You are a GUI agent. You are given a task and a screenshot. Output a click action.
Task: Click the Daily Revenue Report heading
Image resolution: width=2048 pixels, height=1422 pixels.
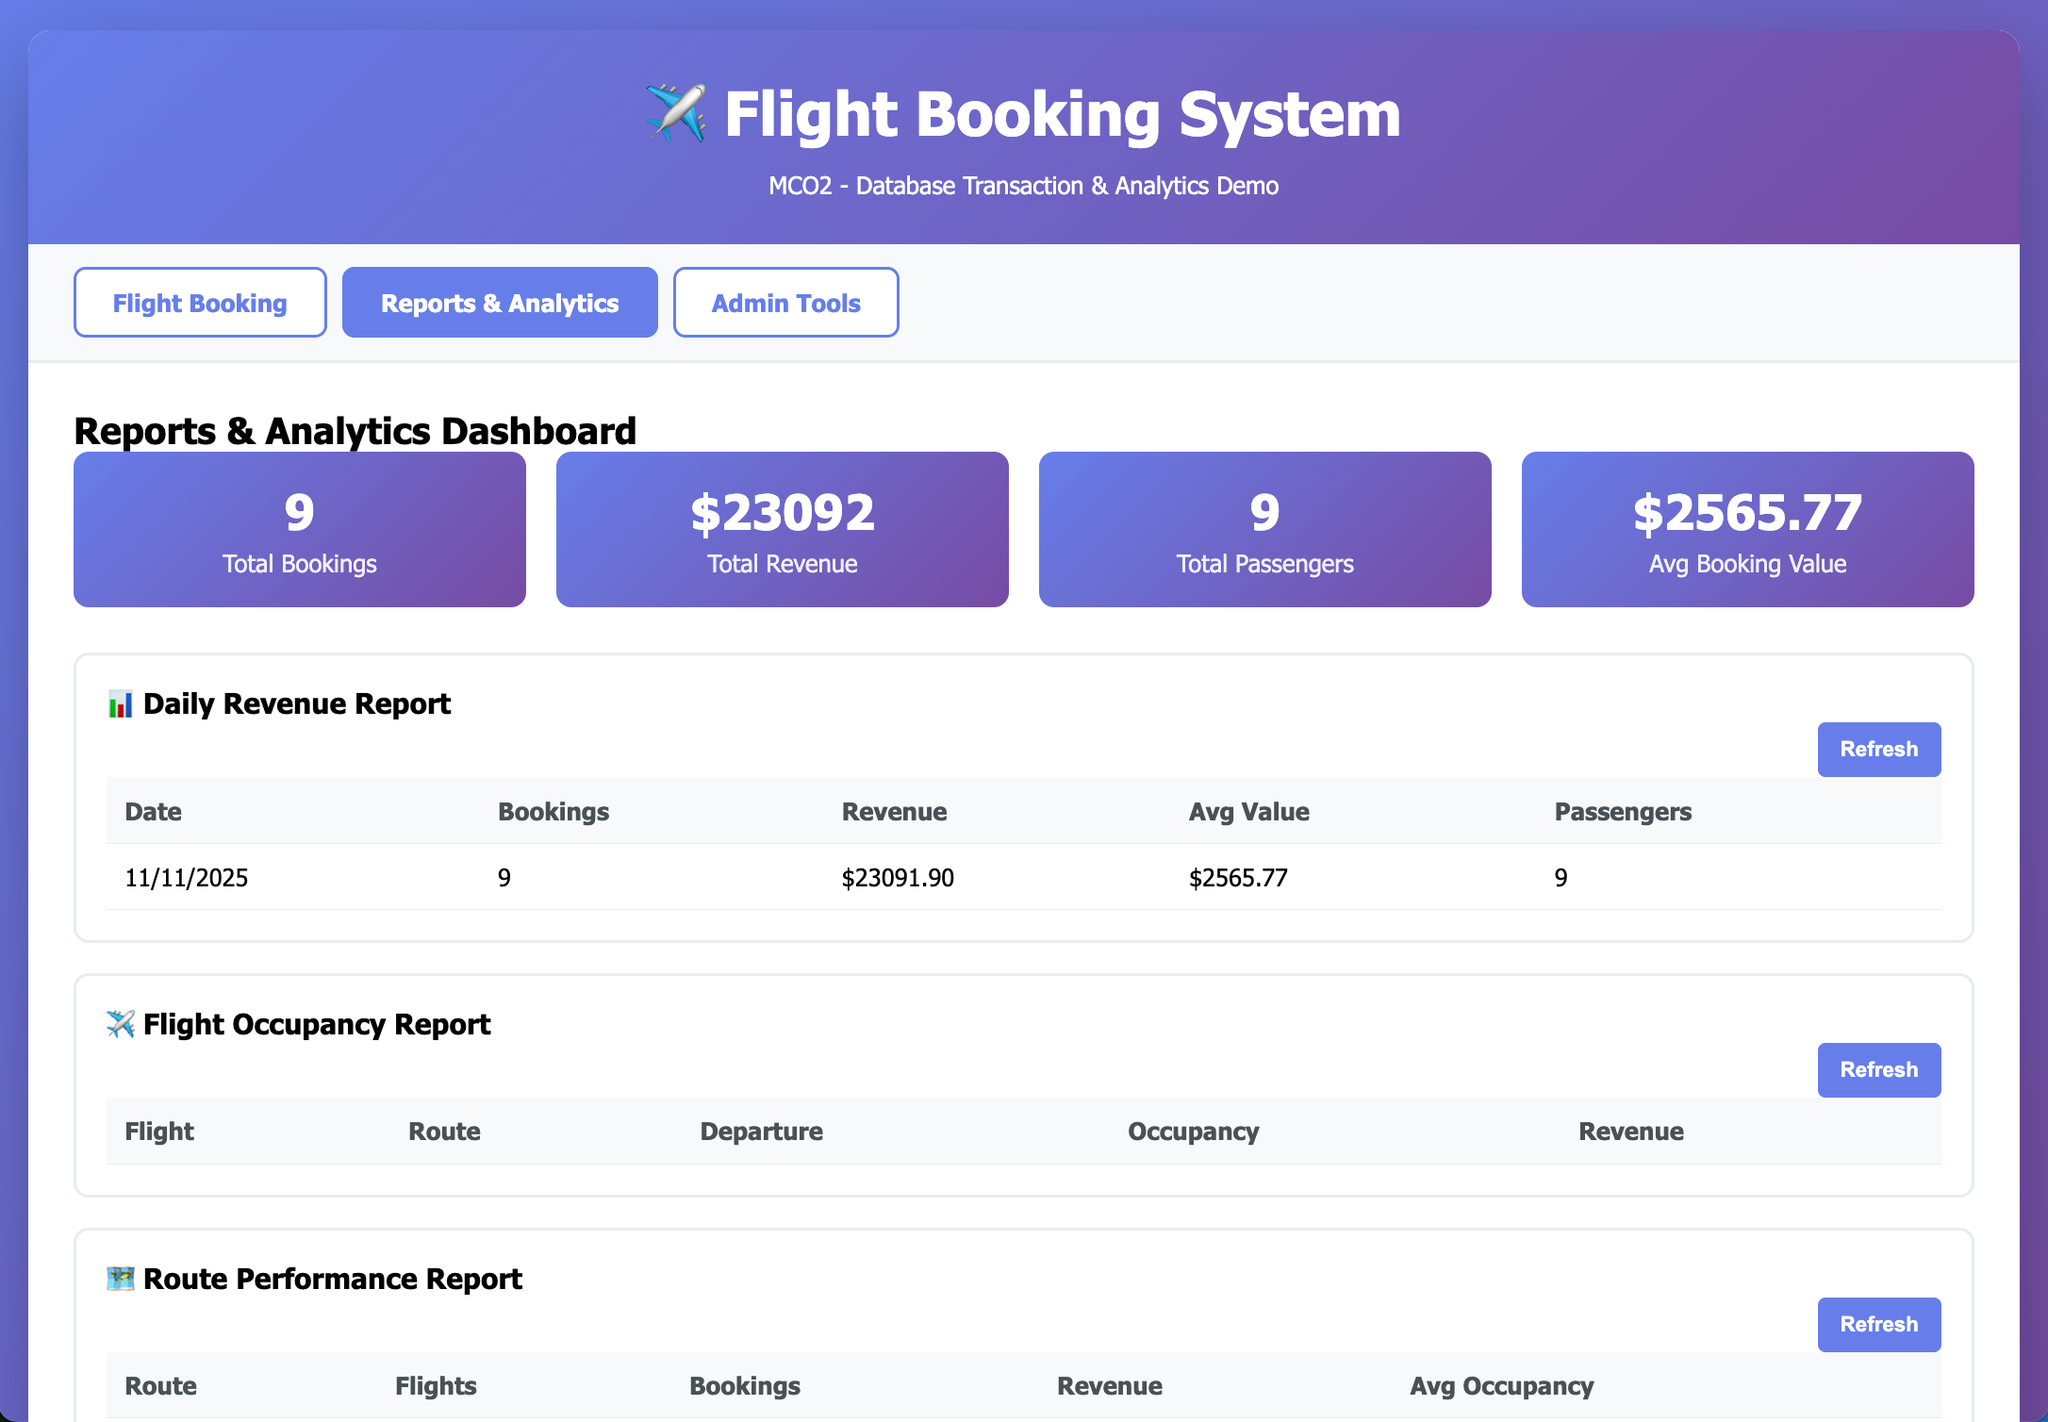click(297, 704)
